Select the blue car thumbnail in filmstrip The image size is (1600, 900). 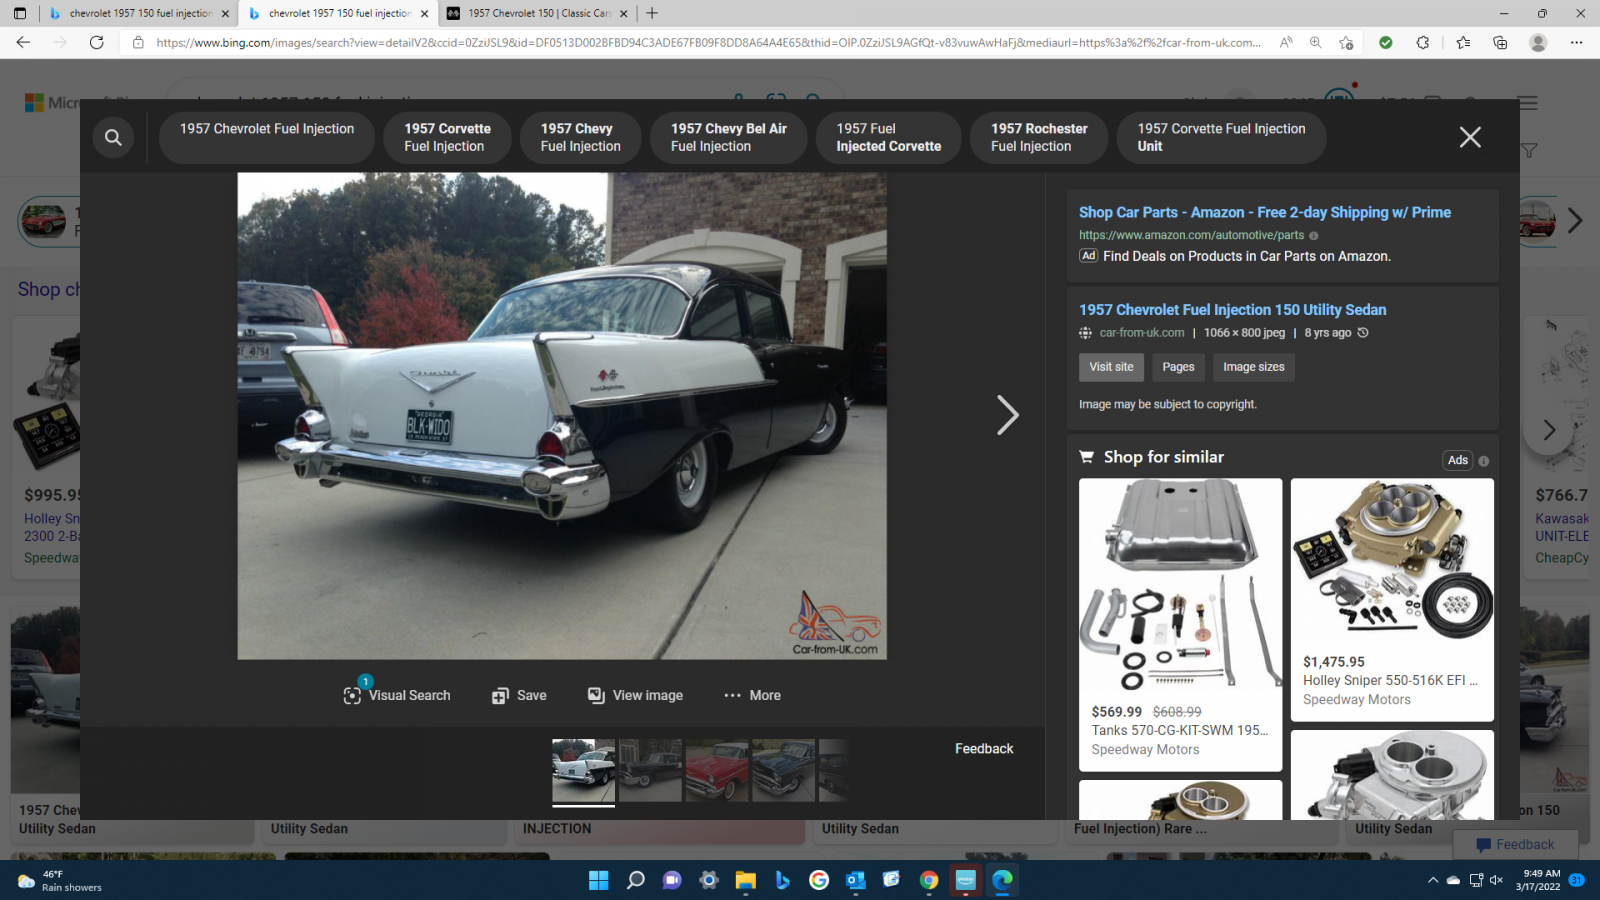pos(783,771)
